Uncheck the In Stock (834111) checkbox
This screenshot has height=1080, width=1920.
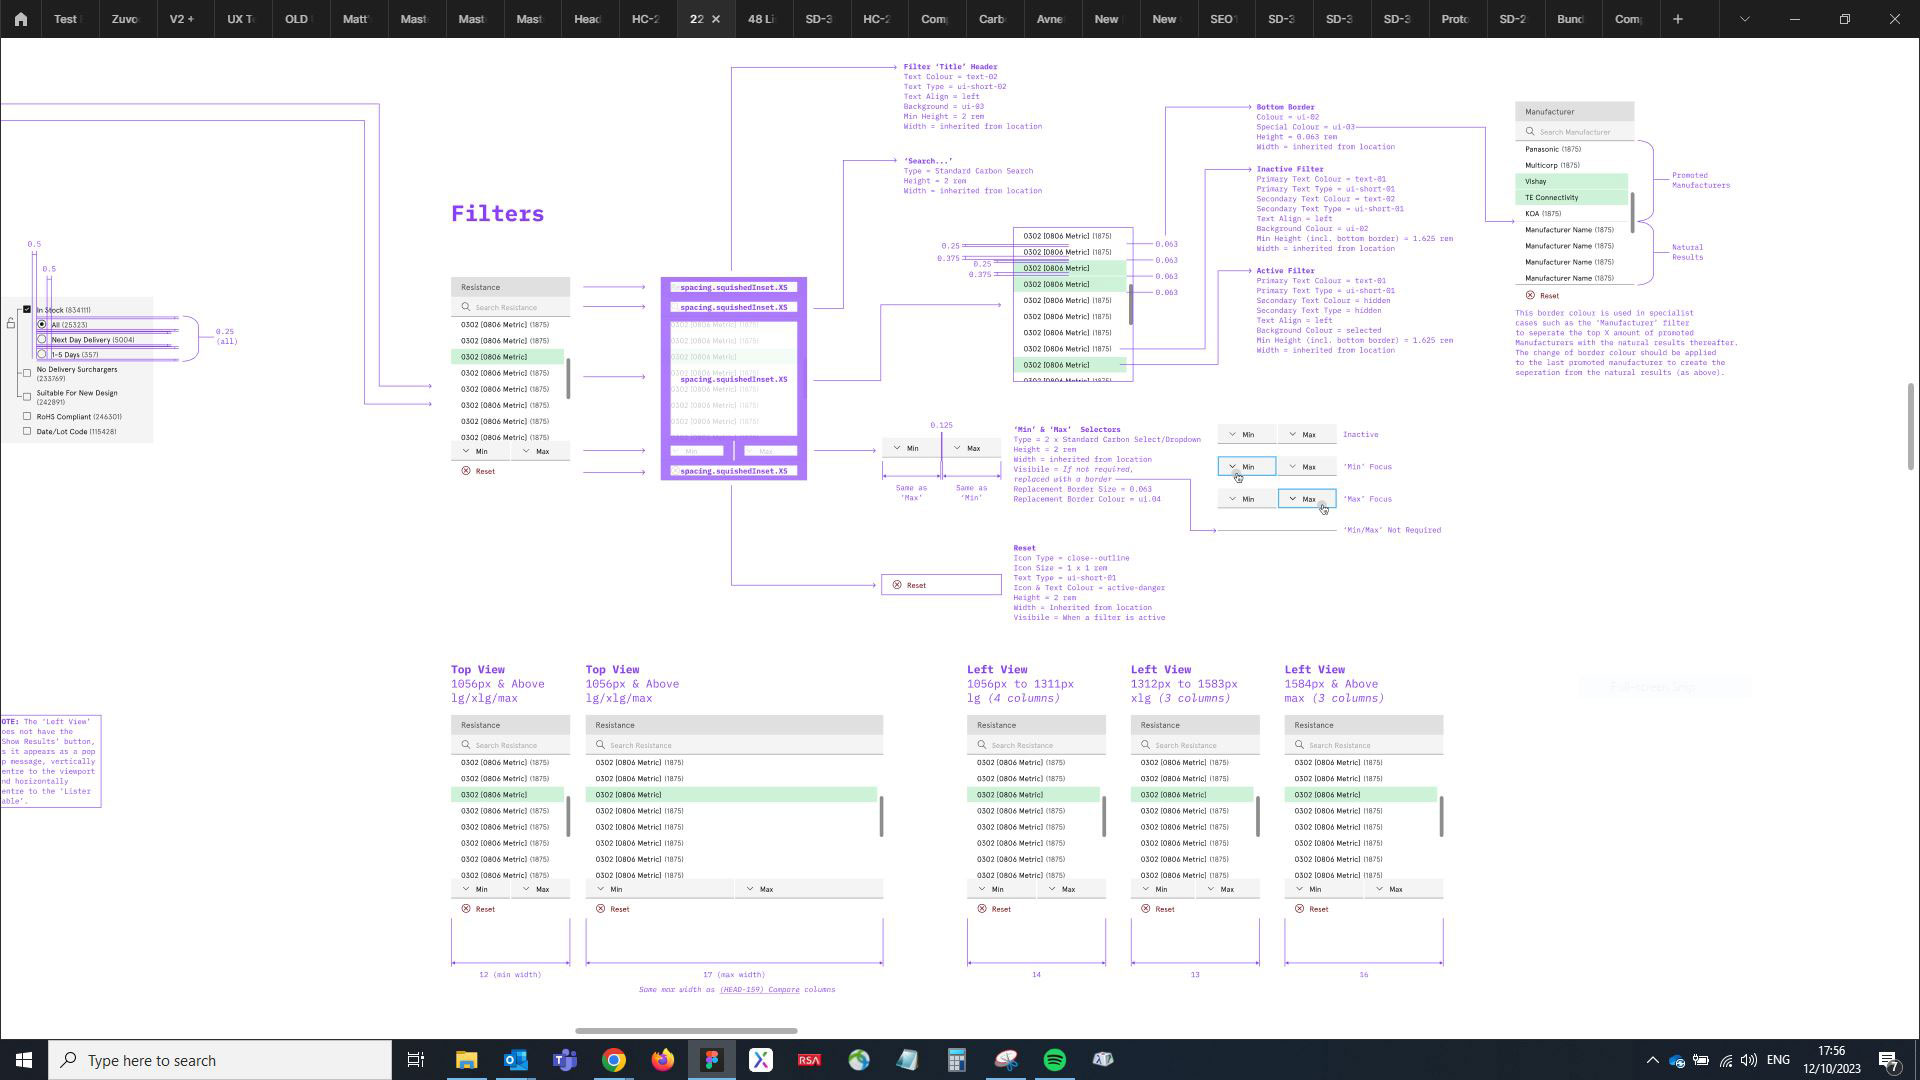pos(27,309)
